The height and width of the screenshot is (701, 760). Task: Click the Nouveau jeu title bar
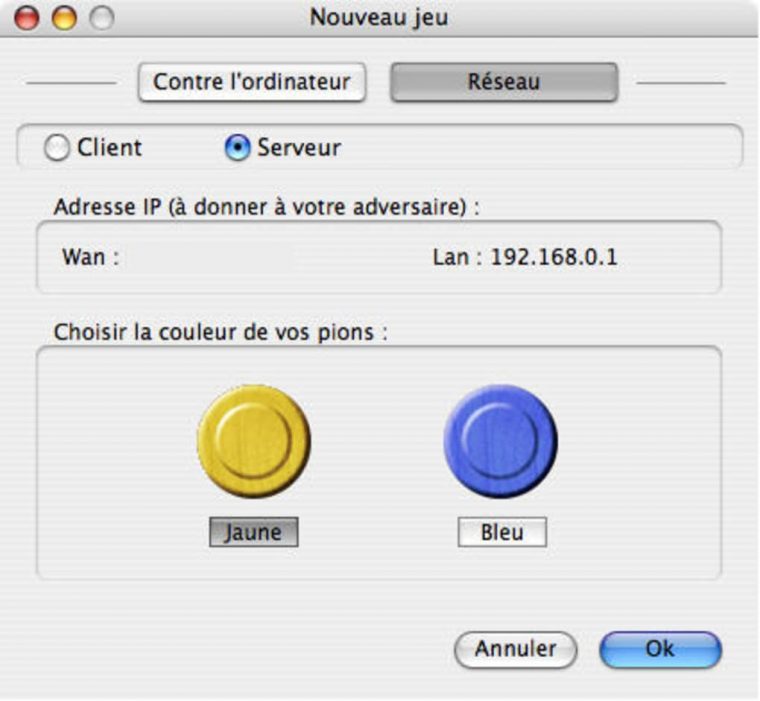(x=379, y=18)
